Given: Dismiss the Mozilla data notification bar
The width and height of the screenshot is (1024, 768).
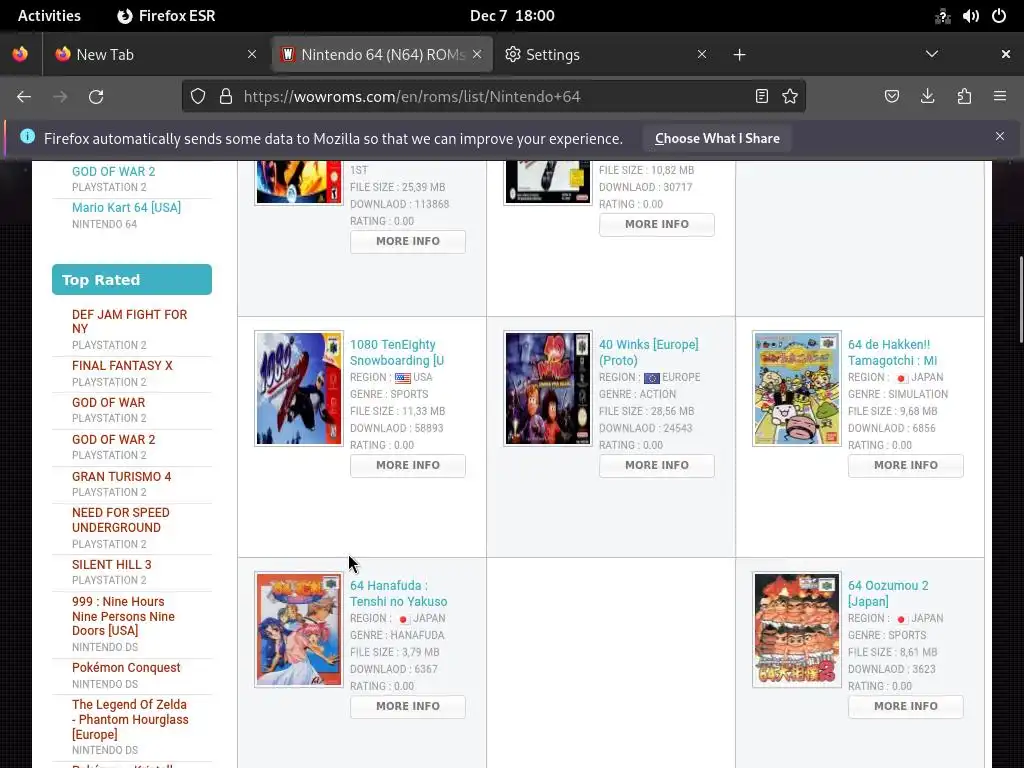Looking at the screenshot, I should (x=1000, y=136).
